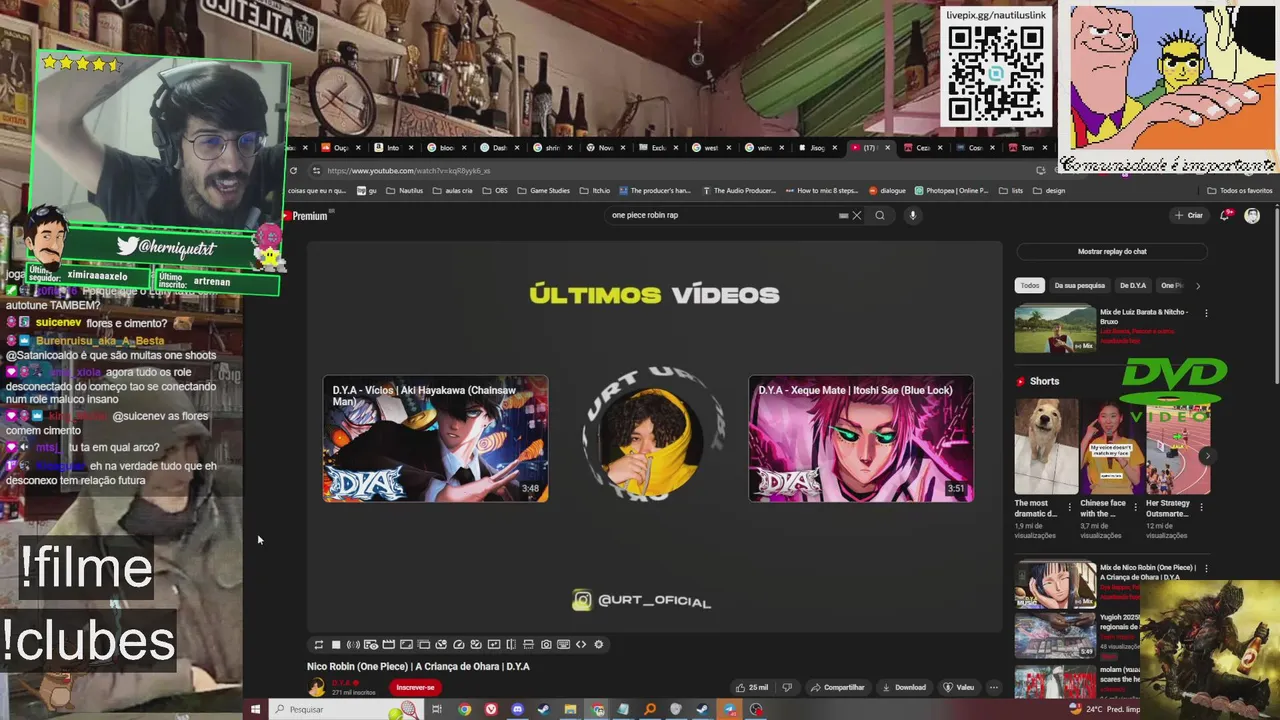
Task: Open the OBS bookmarks folder
Action: click(x=495, y=191)
